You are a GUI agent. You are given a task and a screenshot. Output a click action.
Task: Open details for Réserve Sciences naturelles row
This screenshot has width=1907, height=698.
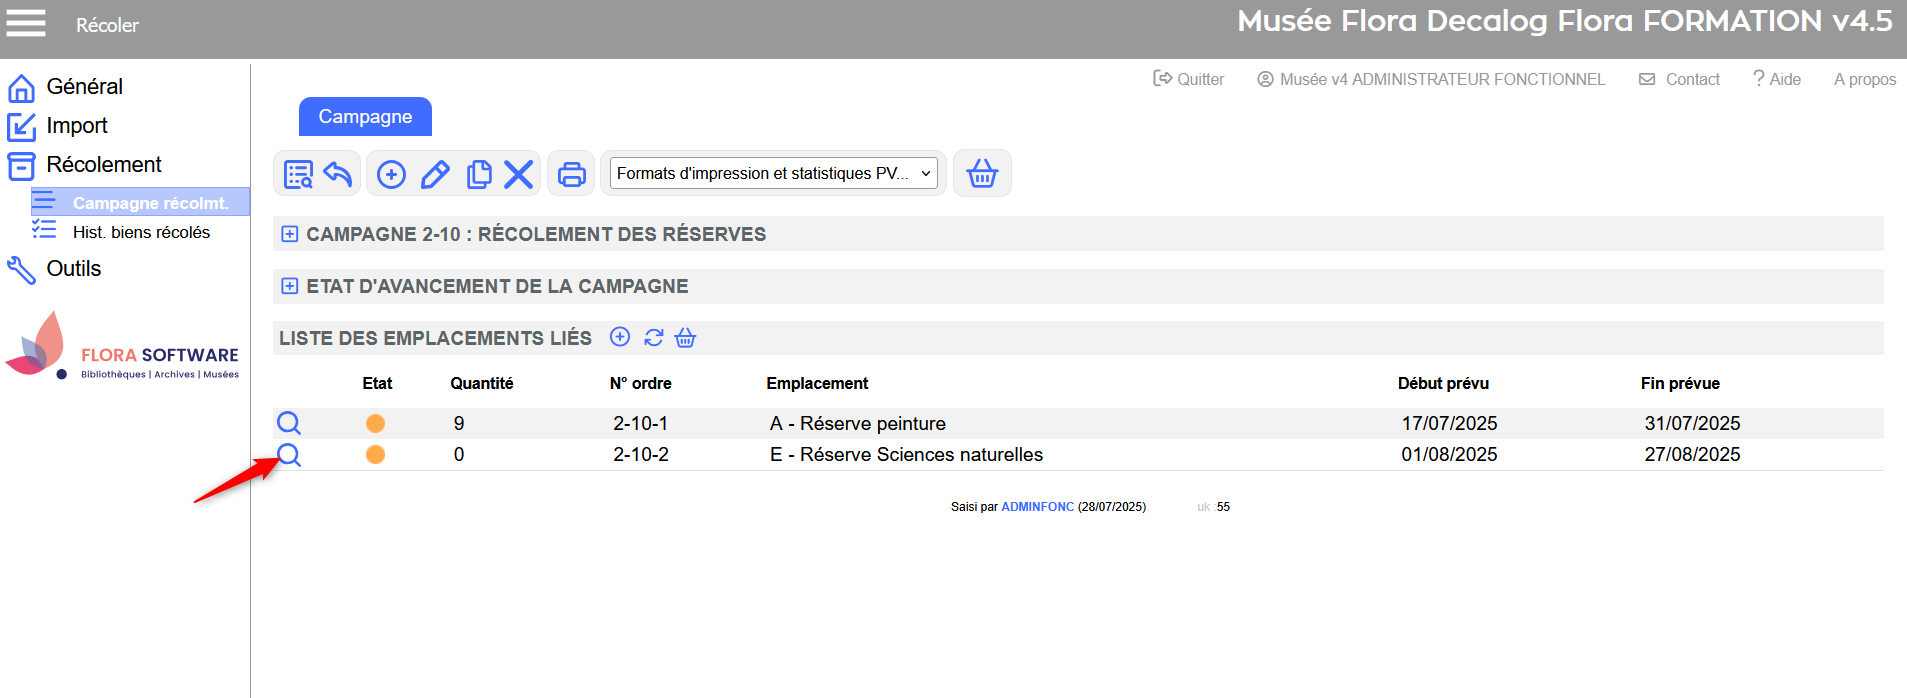(289, 455)
